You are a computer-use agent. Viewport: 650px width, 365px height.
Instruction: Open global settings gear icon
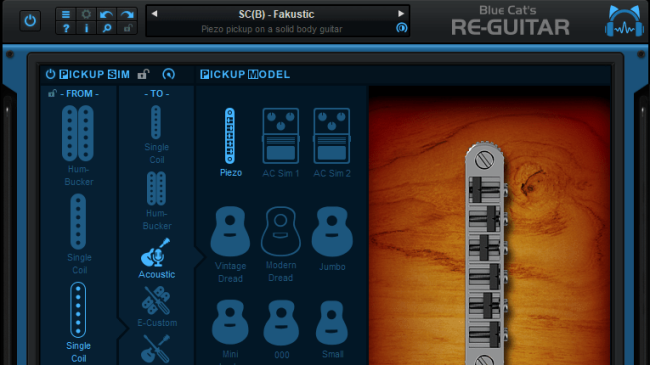86,15
